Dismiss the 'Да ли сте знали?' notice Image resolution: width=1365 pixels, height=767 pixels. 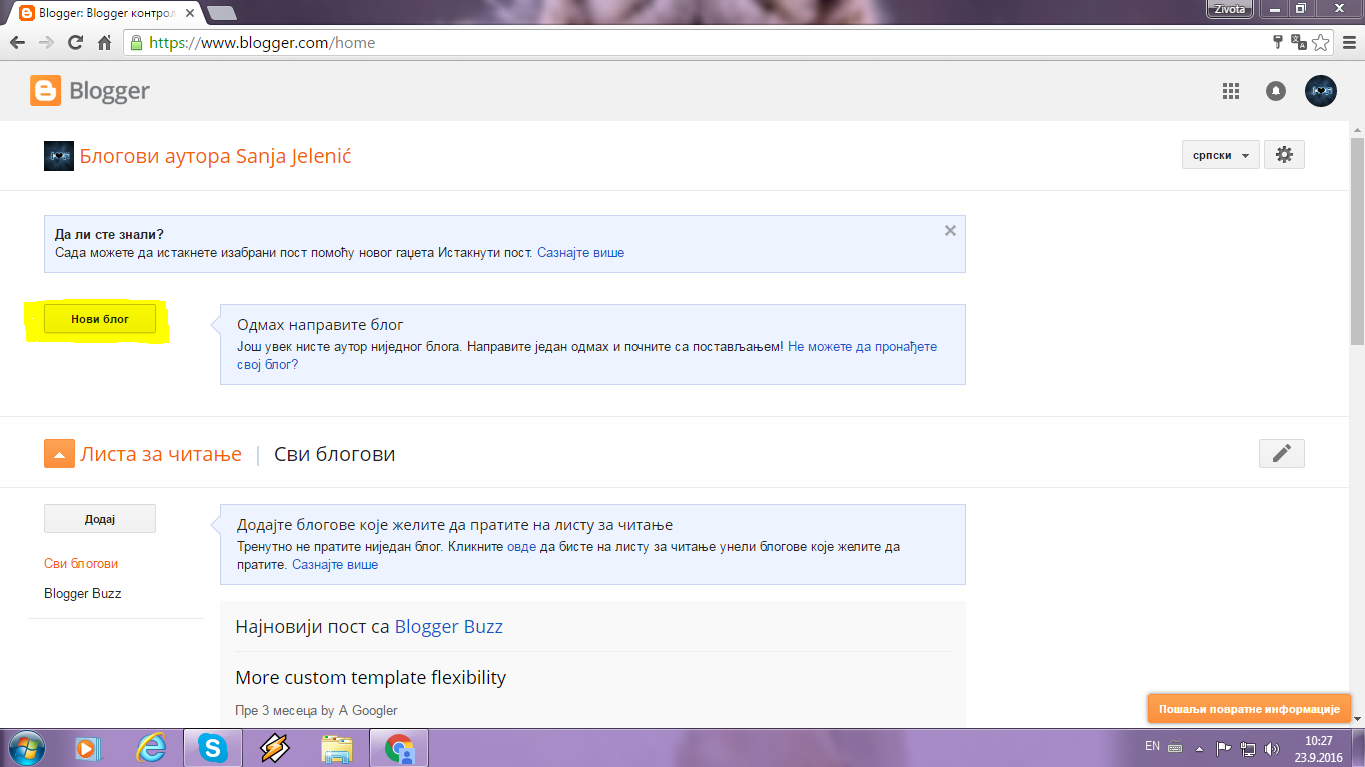coord(950,230)
